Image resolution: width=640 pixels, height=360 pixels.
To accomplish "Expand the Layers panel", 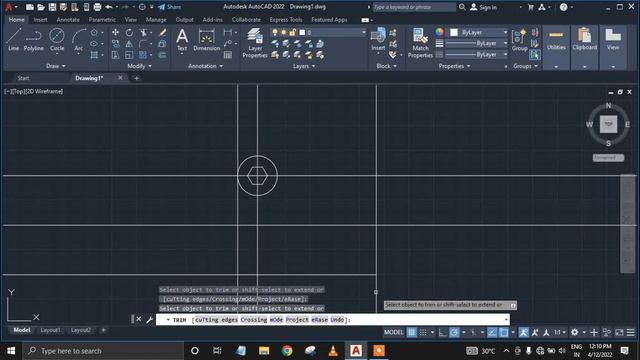I will [304, 66].
